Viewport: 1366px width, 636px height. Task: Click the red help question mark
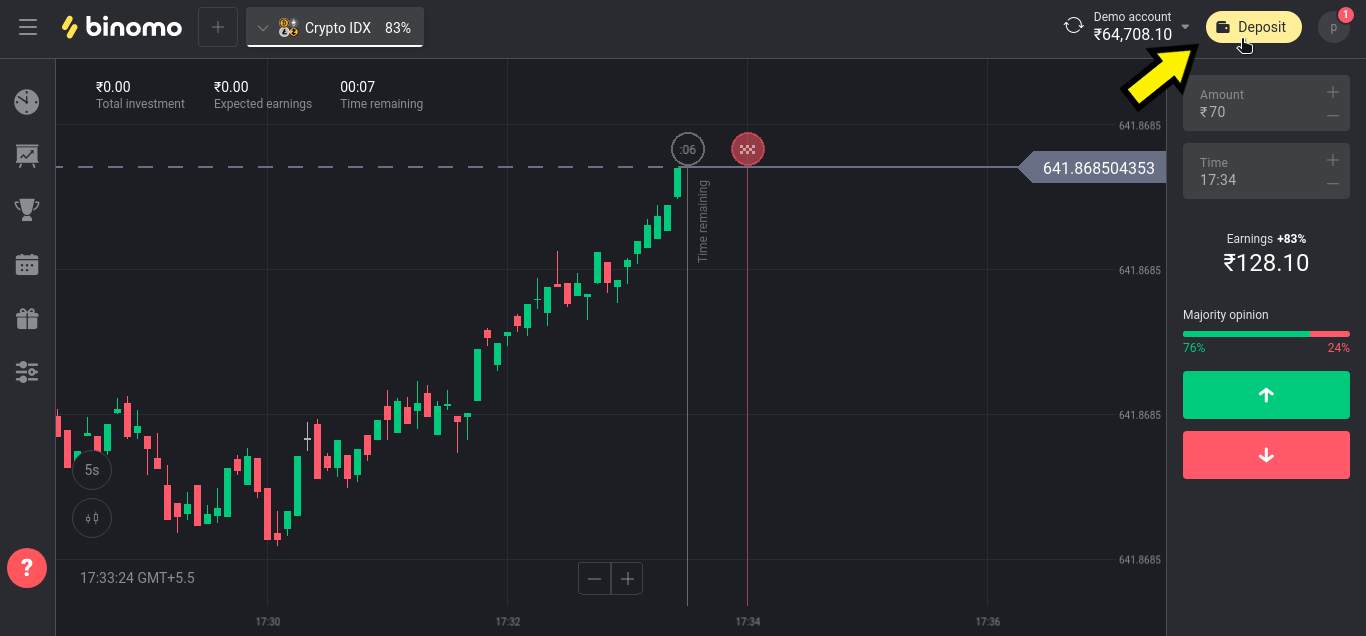27,568
